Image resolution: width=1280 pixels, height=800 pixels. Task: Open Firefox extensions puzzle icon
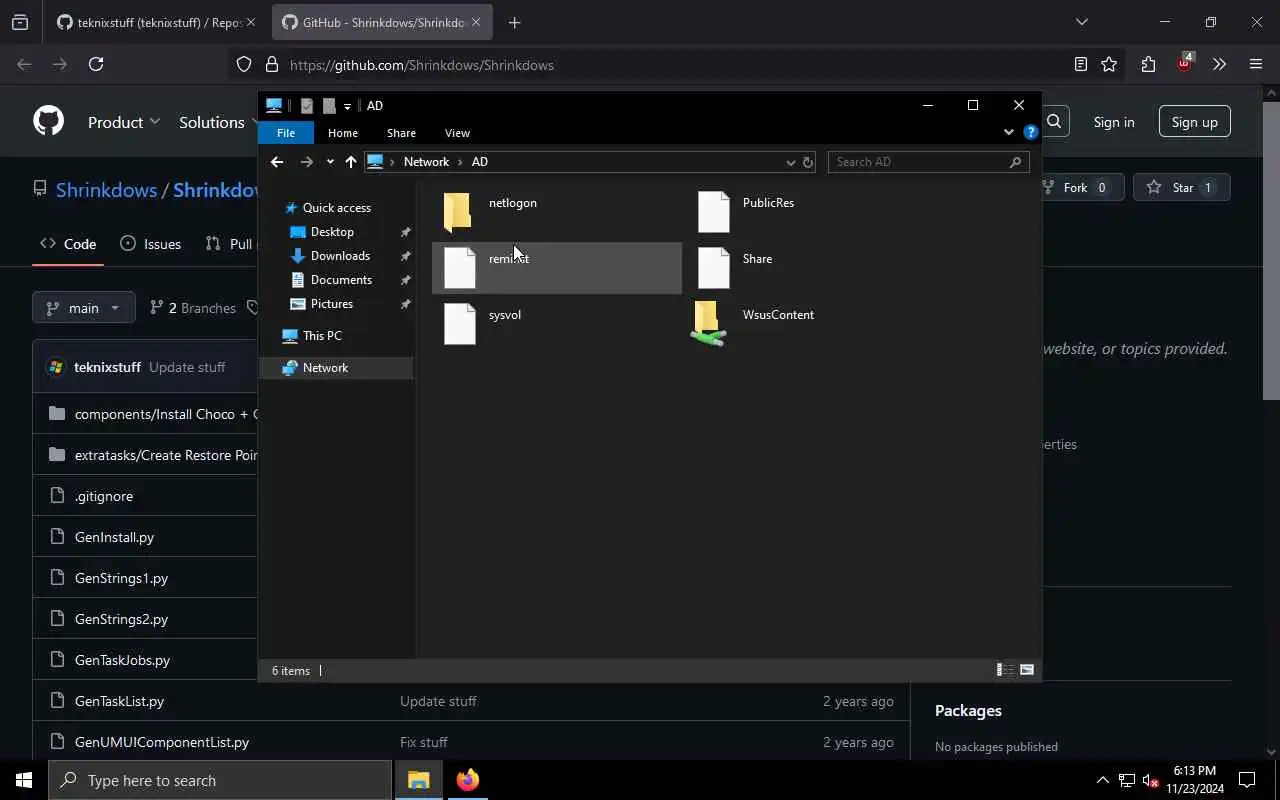(1148, 64)
